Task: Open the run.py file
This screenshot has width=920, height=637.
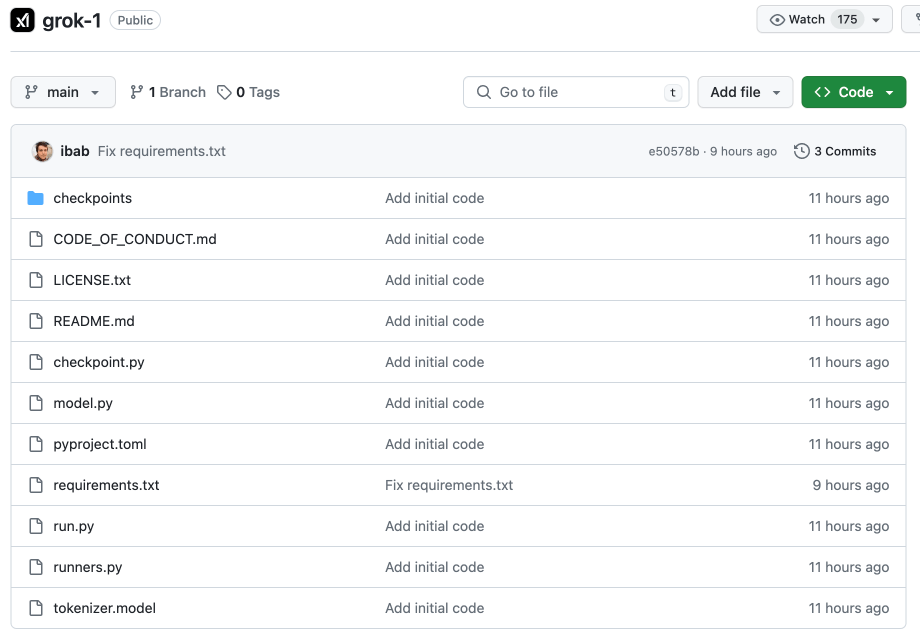Action: click(74, 526)
